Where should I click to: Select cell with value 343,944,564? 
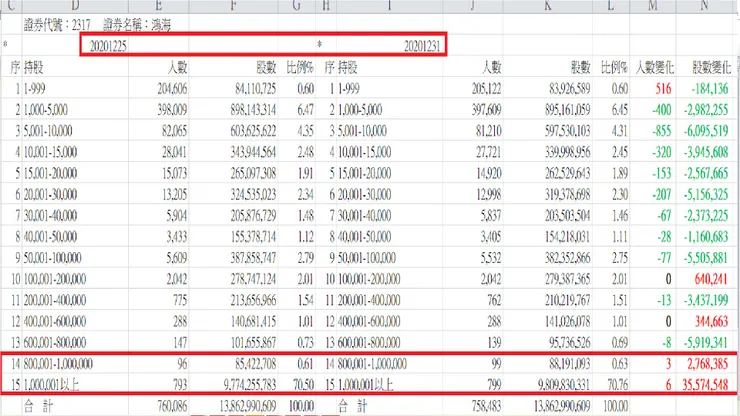click(253, 152)
